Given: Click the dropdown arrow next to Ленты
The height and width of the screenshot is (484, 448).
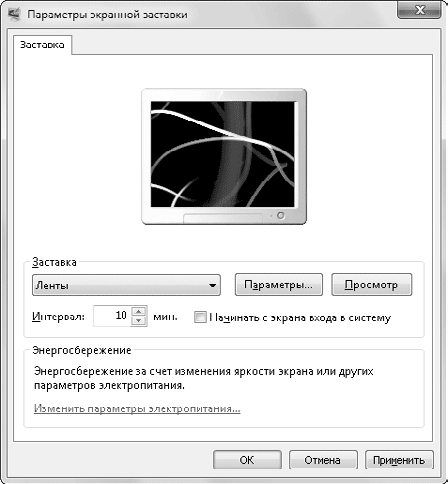Looking at the screenshot, I should point(212,286).
